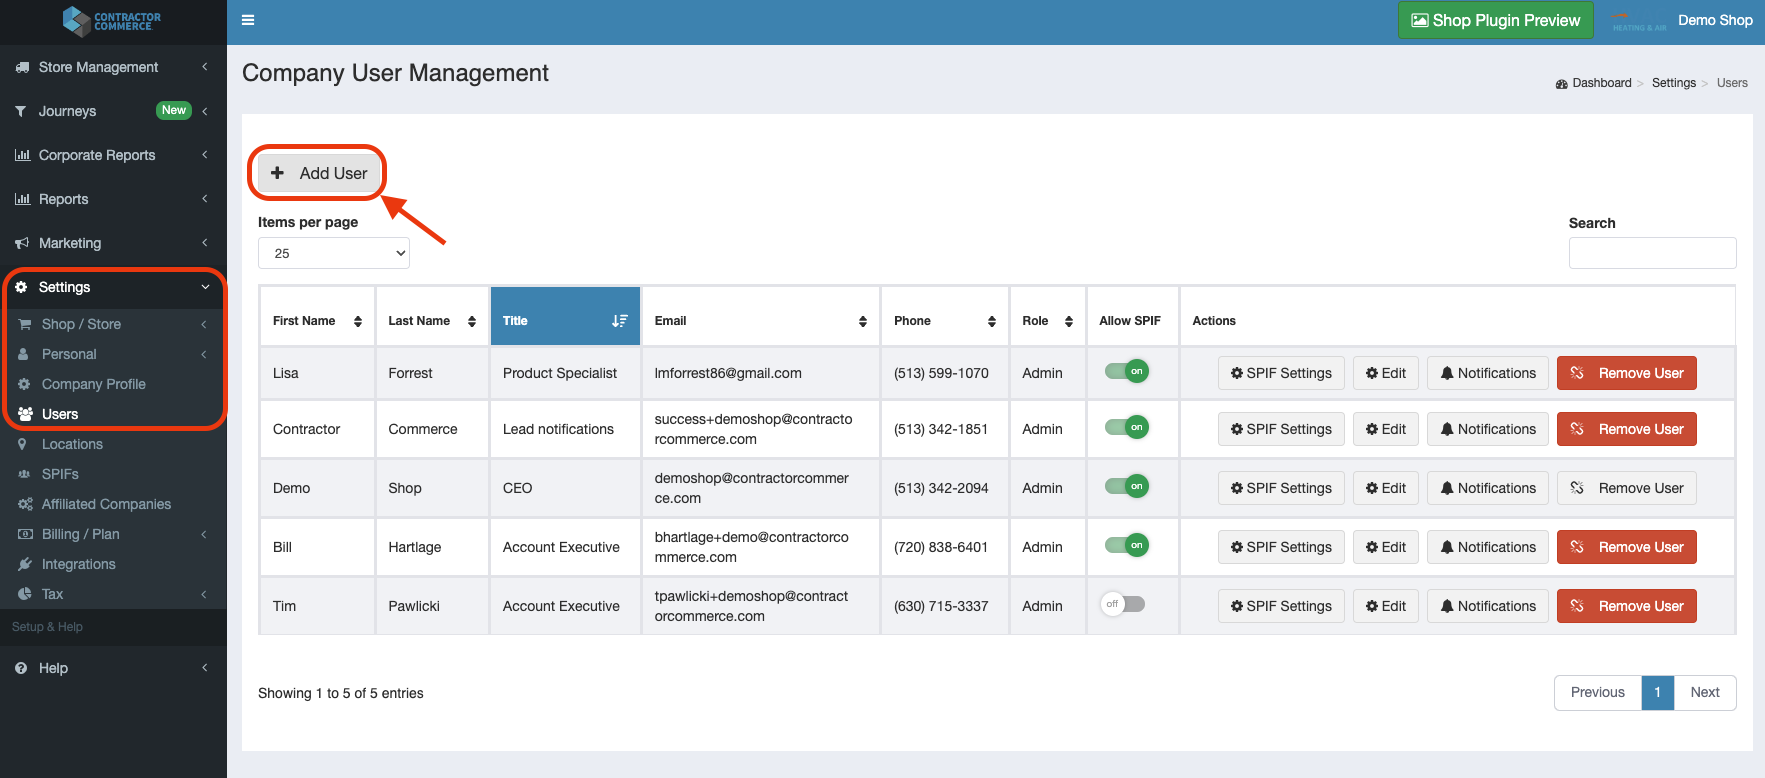The width and height of the screenshot is (1765, 778).
Task: Click the Marketing megaphone icon
Action: pos(22,243)
